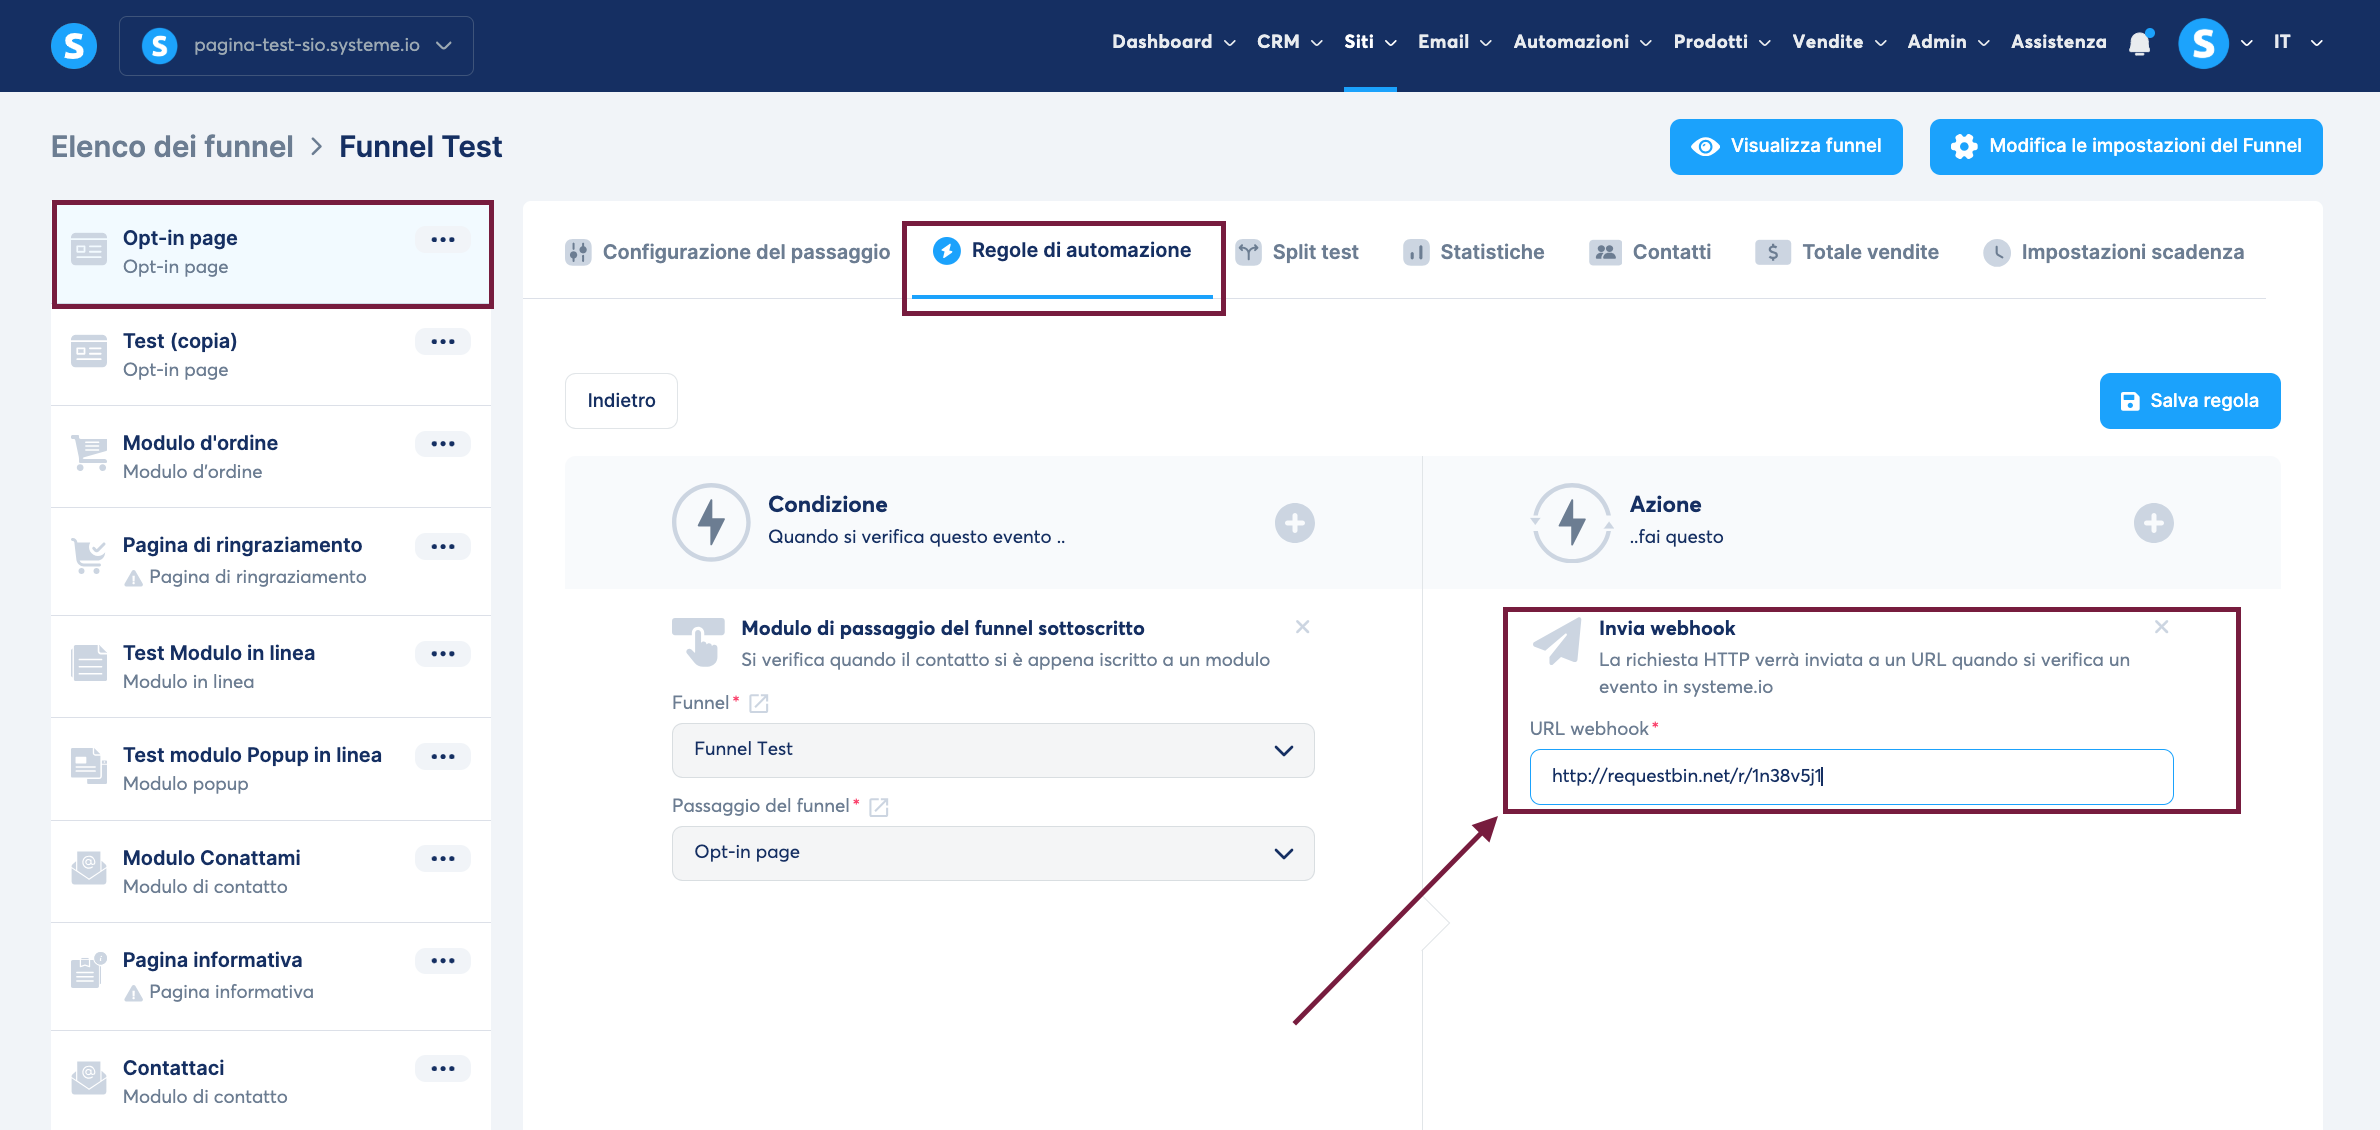Click the notification bell icon

click(2139, 44)
